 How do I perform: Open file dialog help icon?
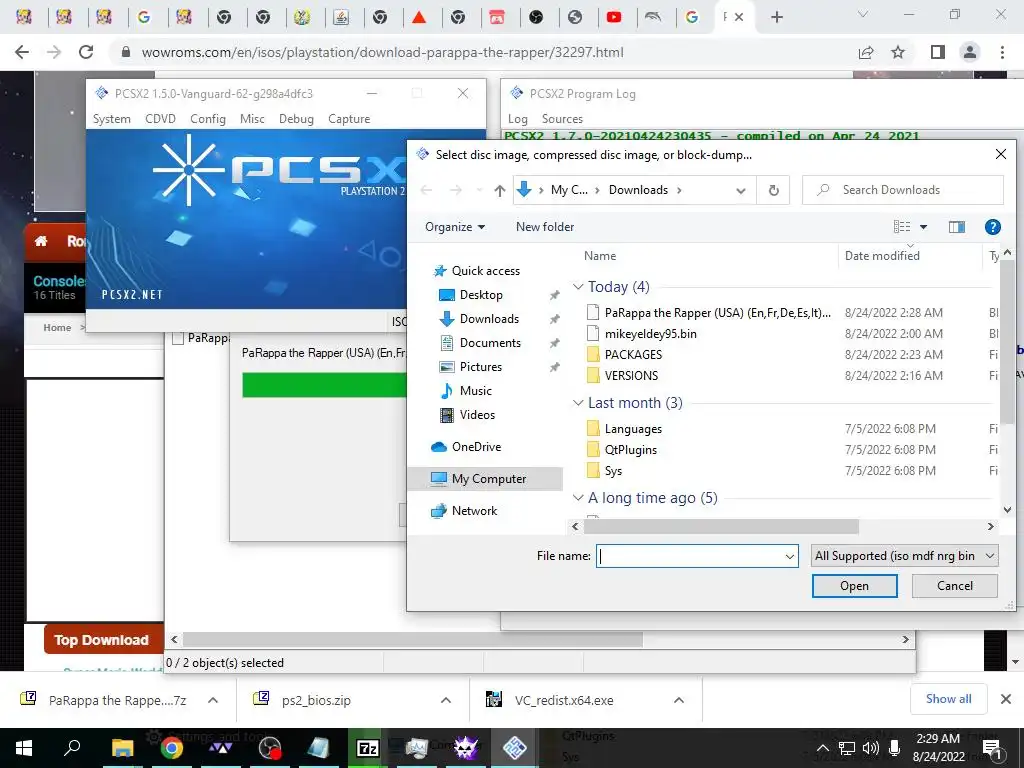993,227
